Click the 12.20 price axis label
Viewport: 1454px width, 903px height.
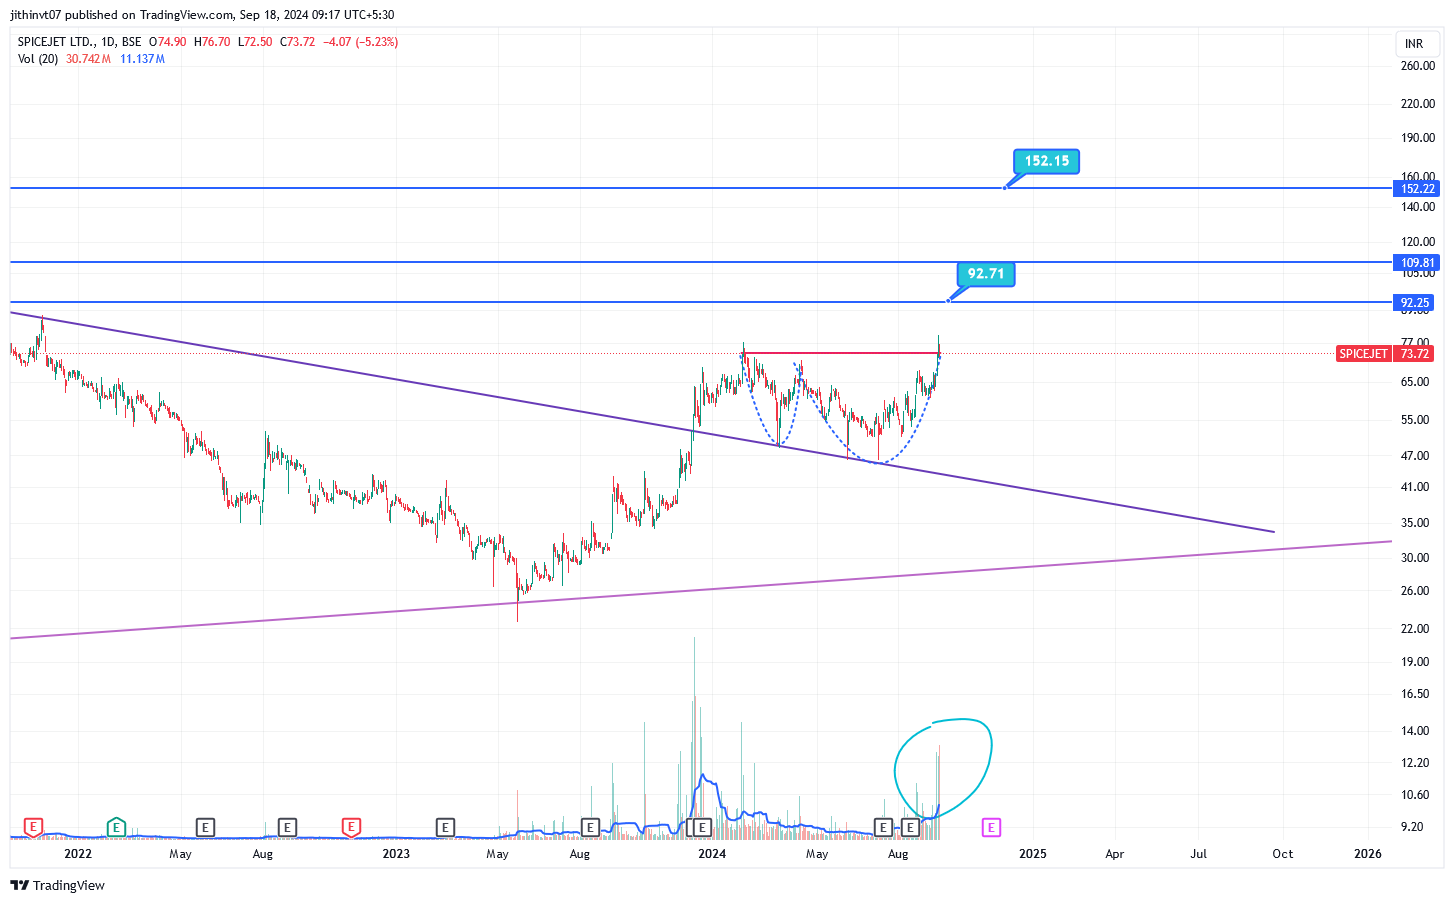click(1415, 763)
